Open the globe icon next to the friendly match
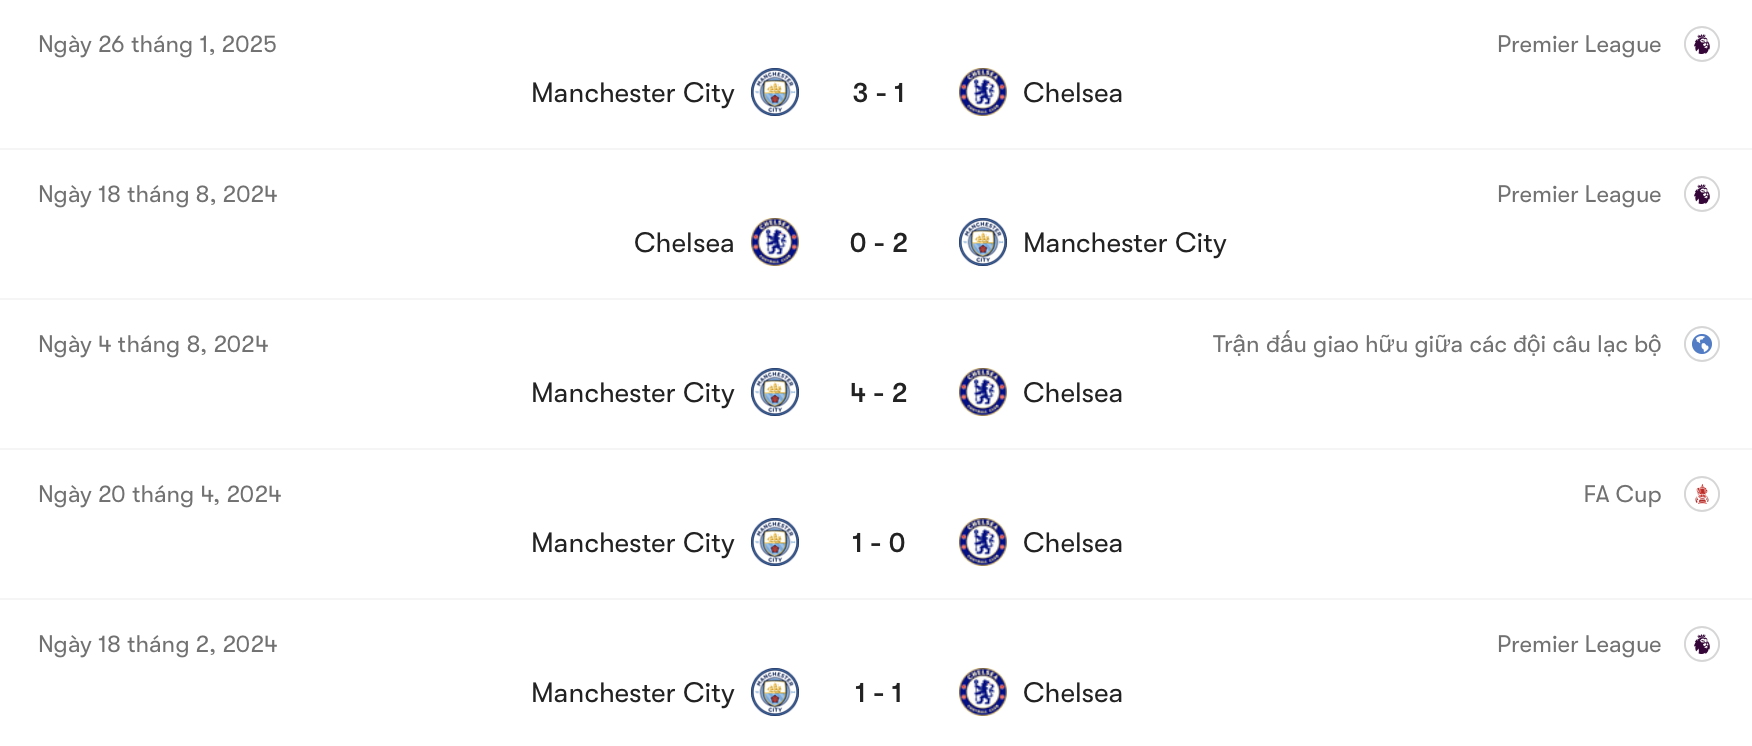This screenshot has width=1752, height=746. [x=1703, y=343]
